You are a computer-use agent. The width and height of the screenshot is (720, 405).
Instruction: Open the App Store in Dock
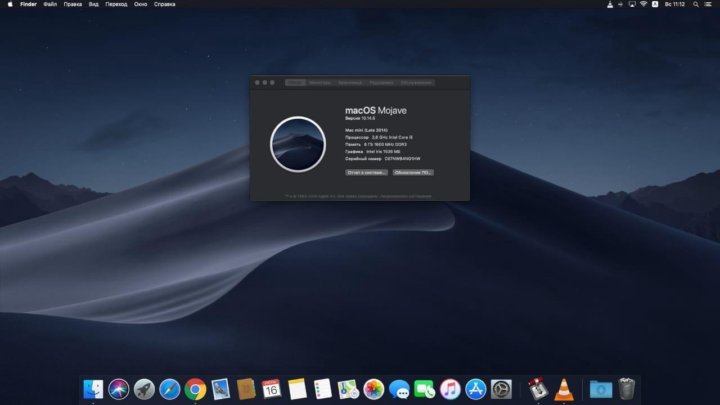(x=476, y=389)
